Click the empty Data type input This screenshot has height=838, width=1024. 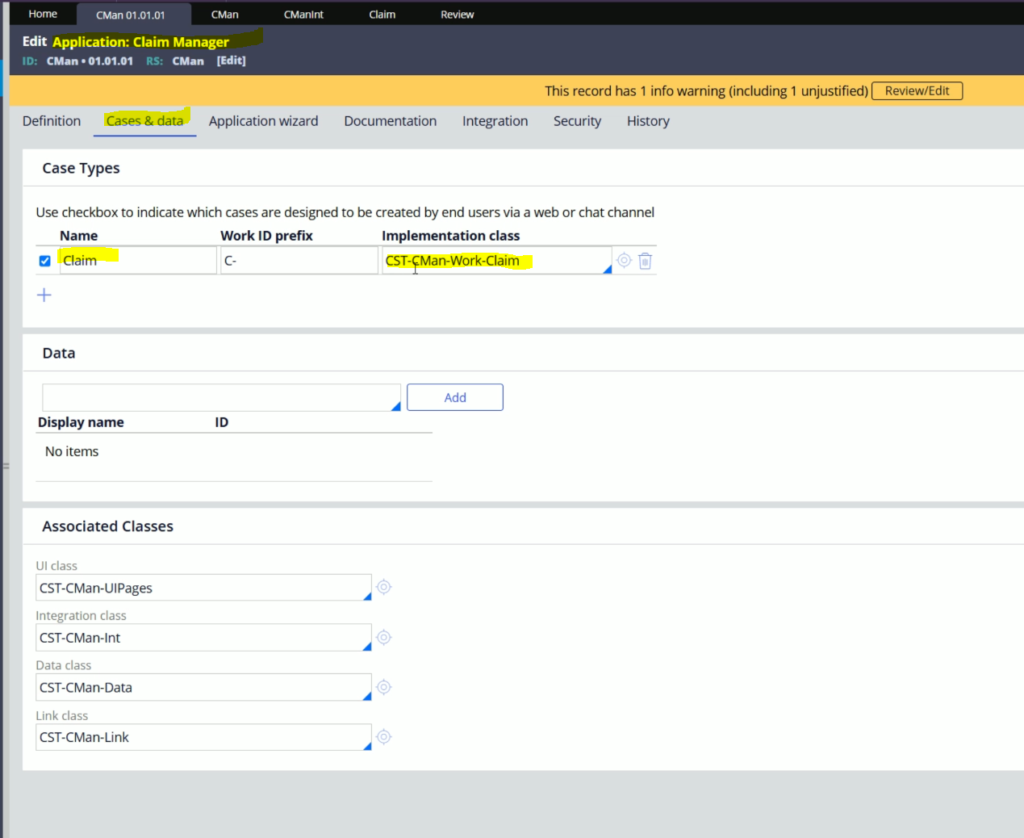221,397
